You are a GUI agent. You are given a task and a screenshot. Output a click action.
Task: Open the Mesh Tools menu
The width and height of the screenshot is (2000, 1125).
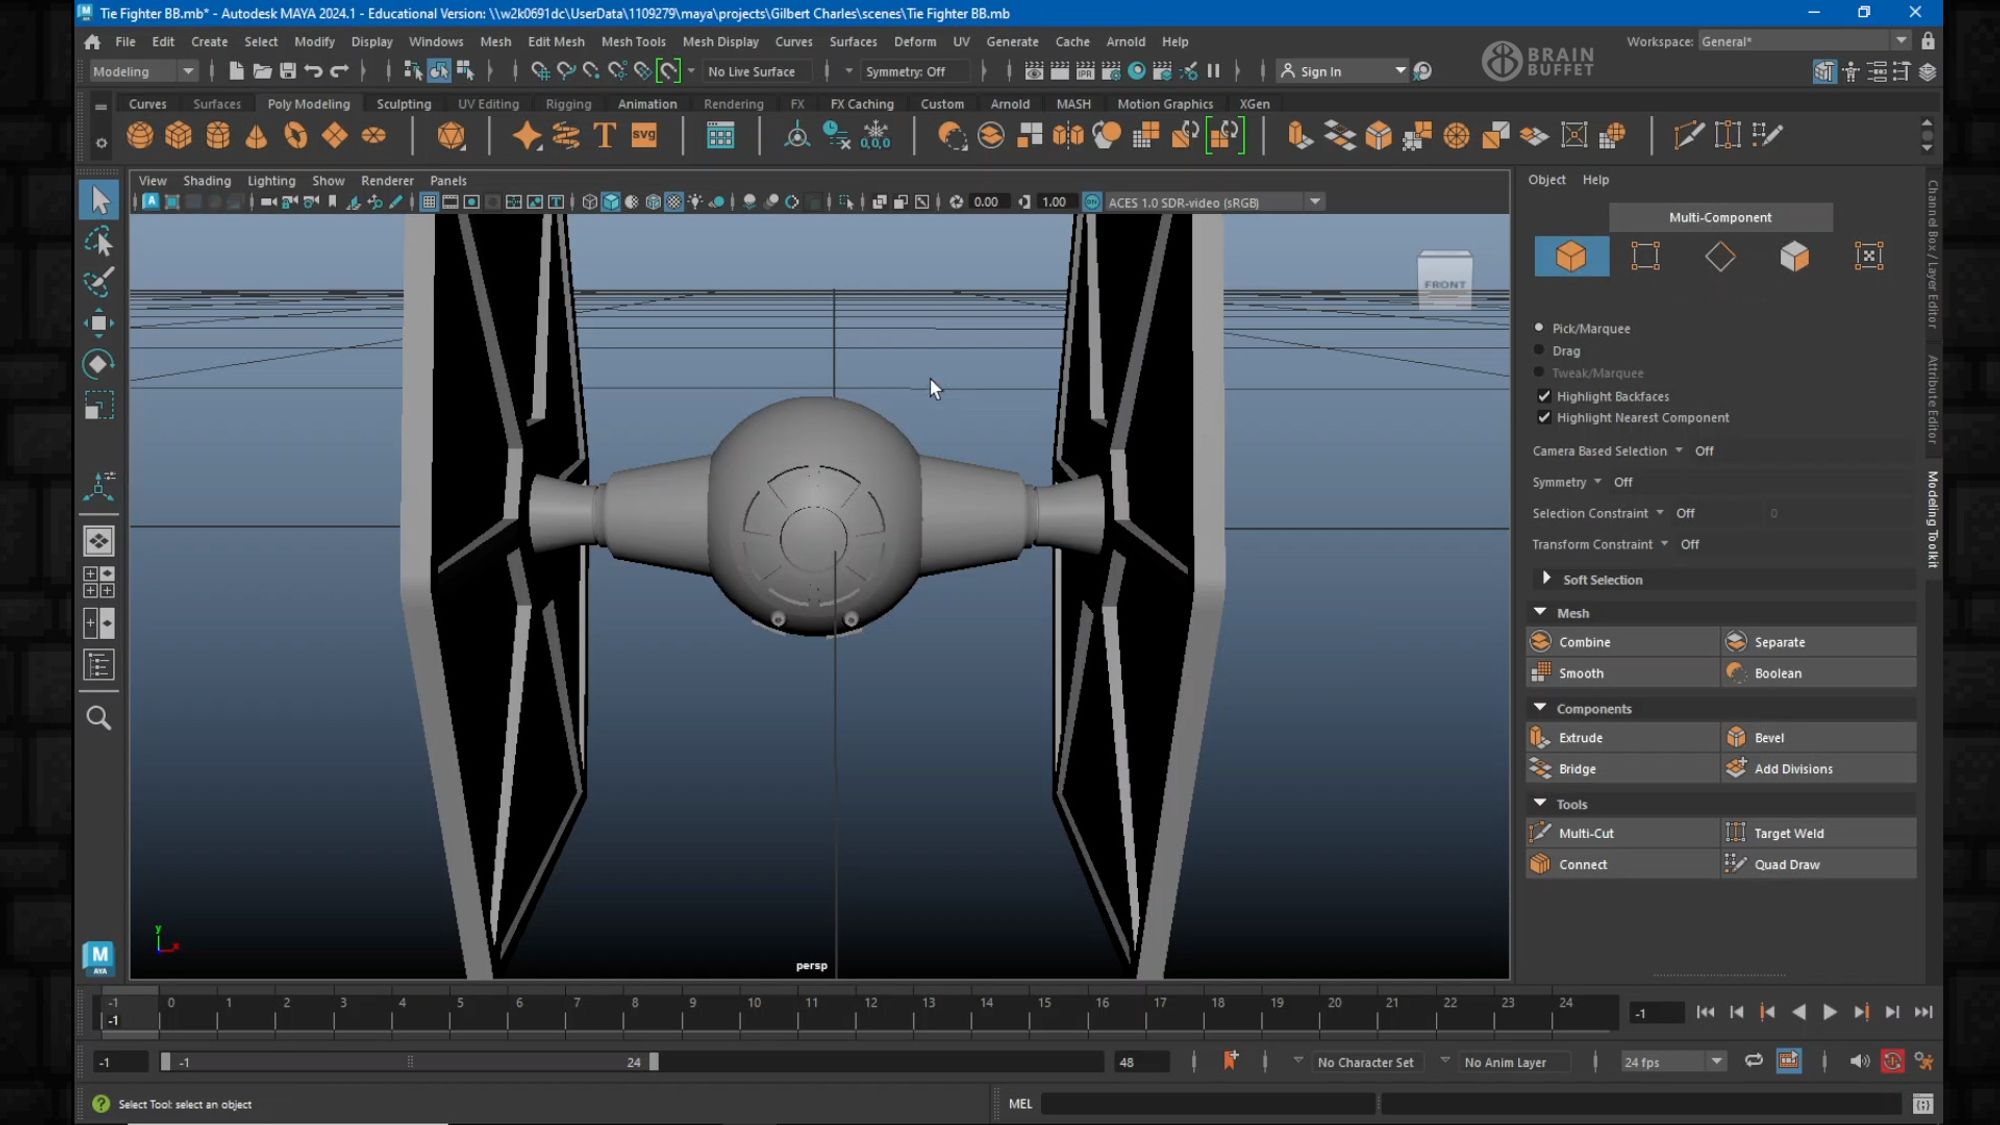click(x=632, y=42)
